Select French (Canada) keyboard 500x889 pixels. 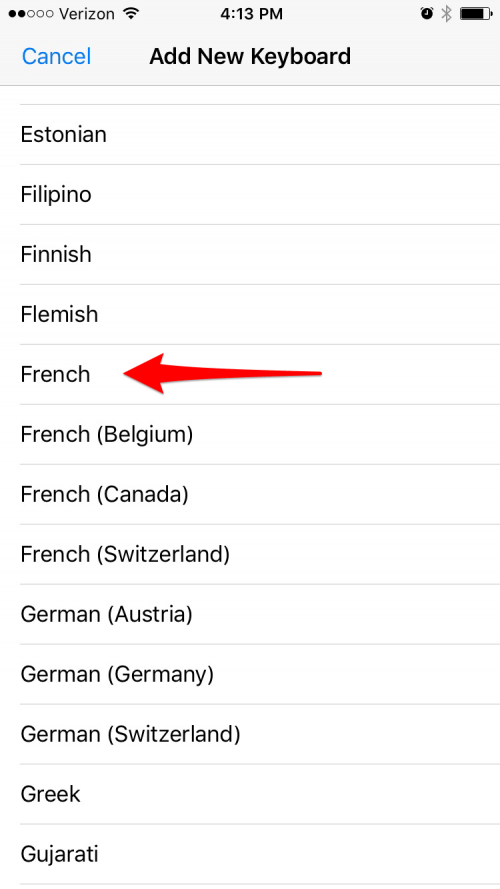pos(250,494)
